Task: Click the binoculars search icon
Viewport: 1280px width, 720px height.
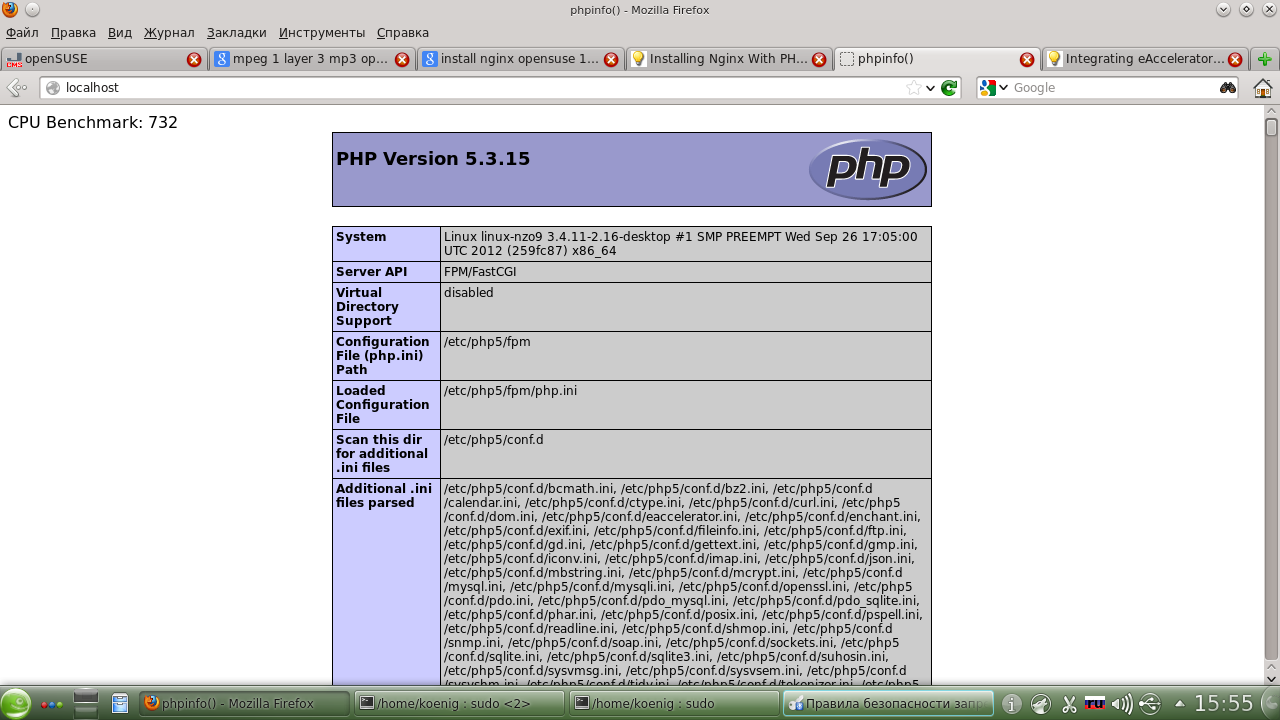Action: click(1227, 88)
